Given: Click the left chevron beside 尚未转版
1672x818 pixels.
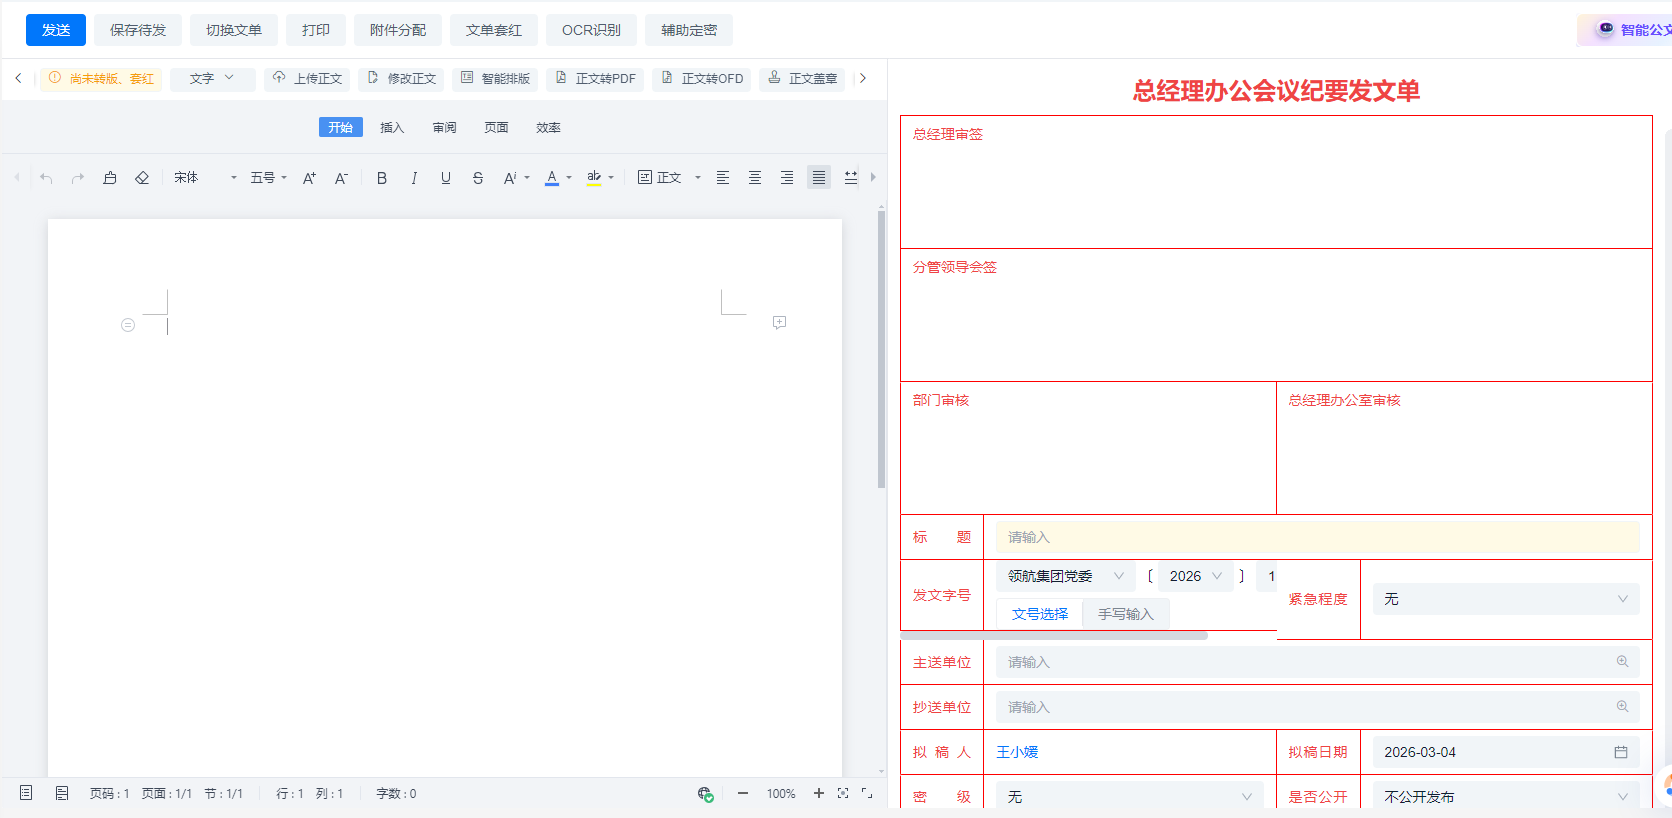Looking at the screenshot, I should coord(18,78).
